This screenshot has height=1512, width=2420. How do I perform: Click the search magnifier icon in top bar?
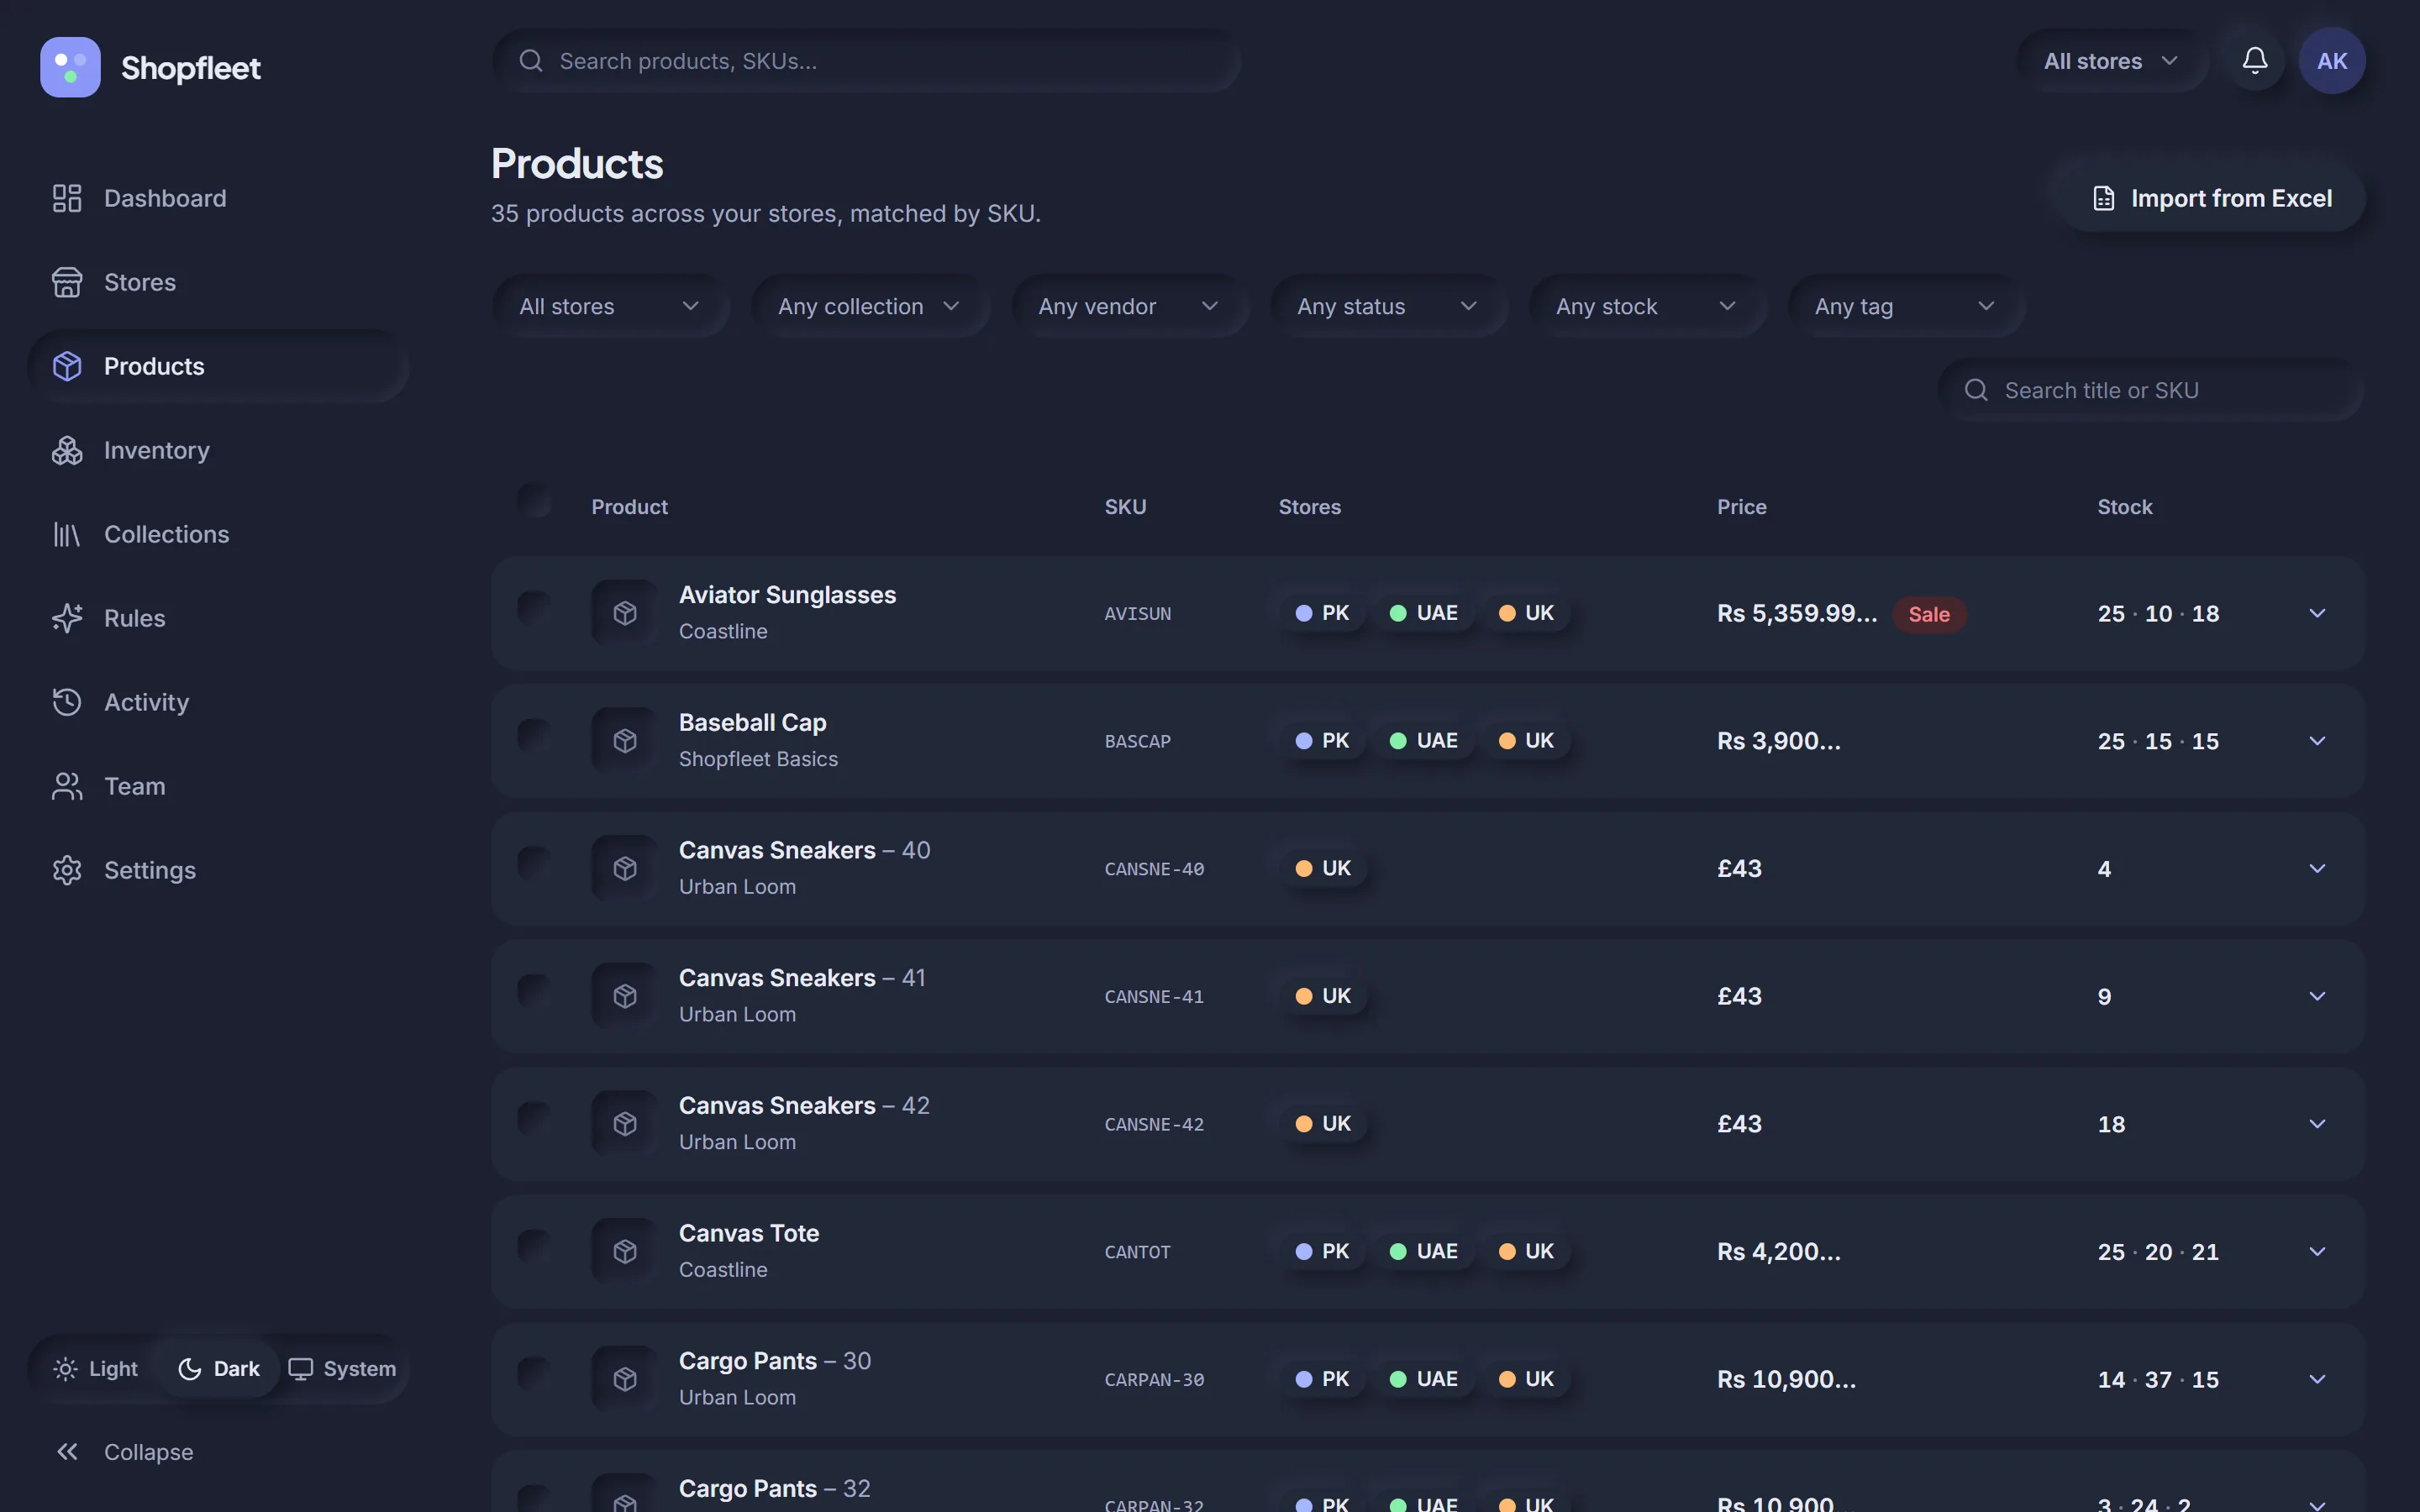531,61
